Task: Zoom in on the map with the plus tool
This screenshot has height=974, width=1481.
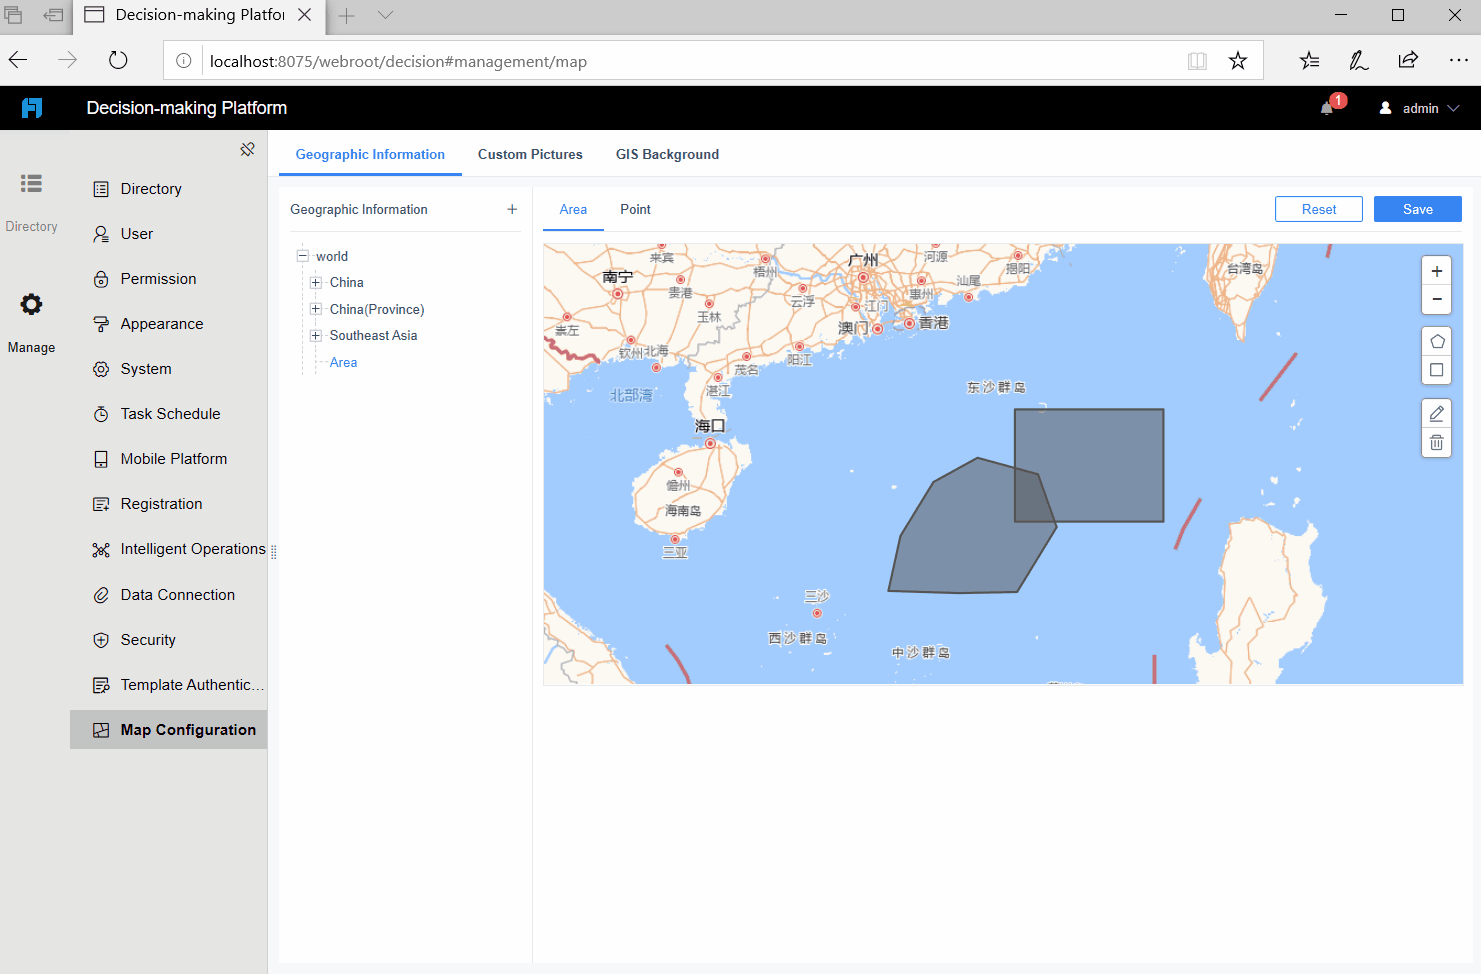Action: click(x=1436, y=270)
